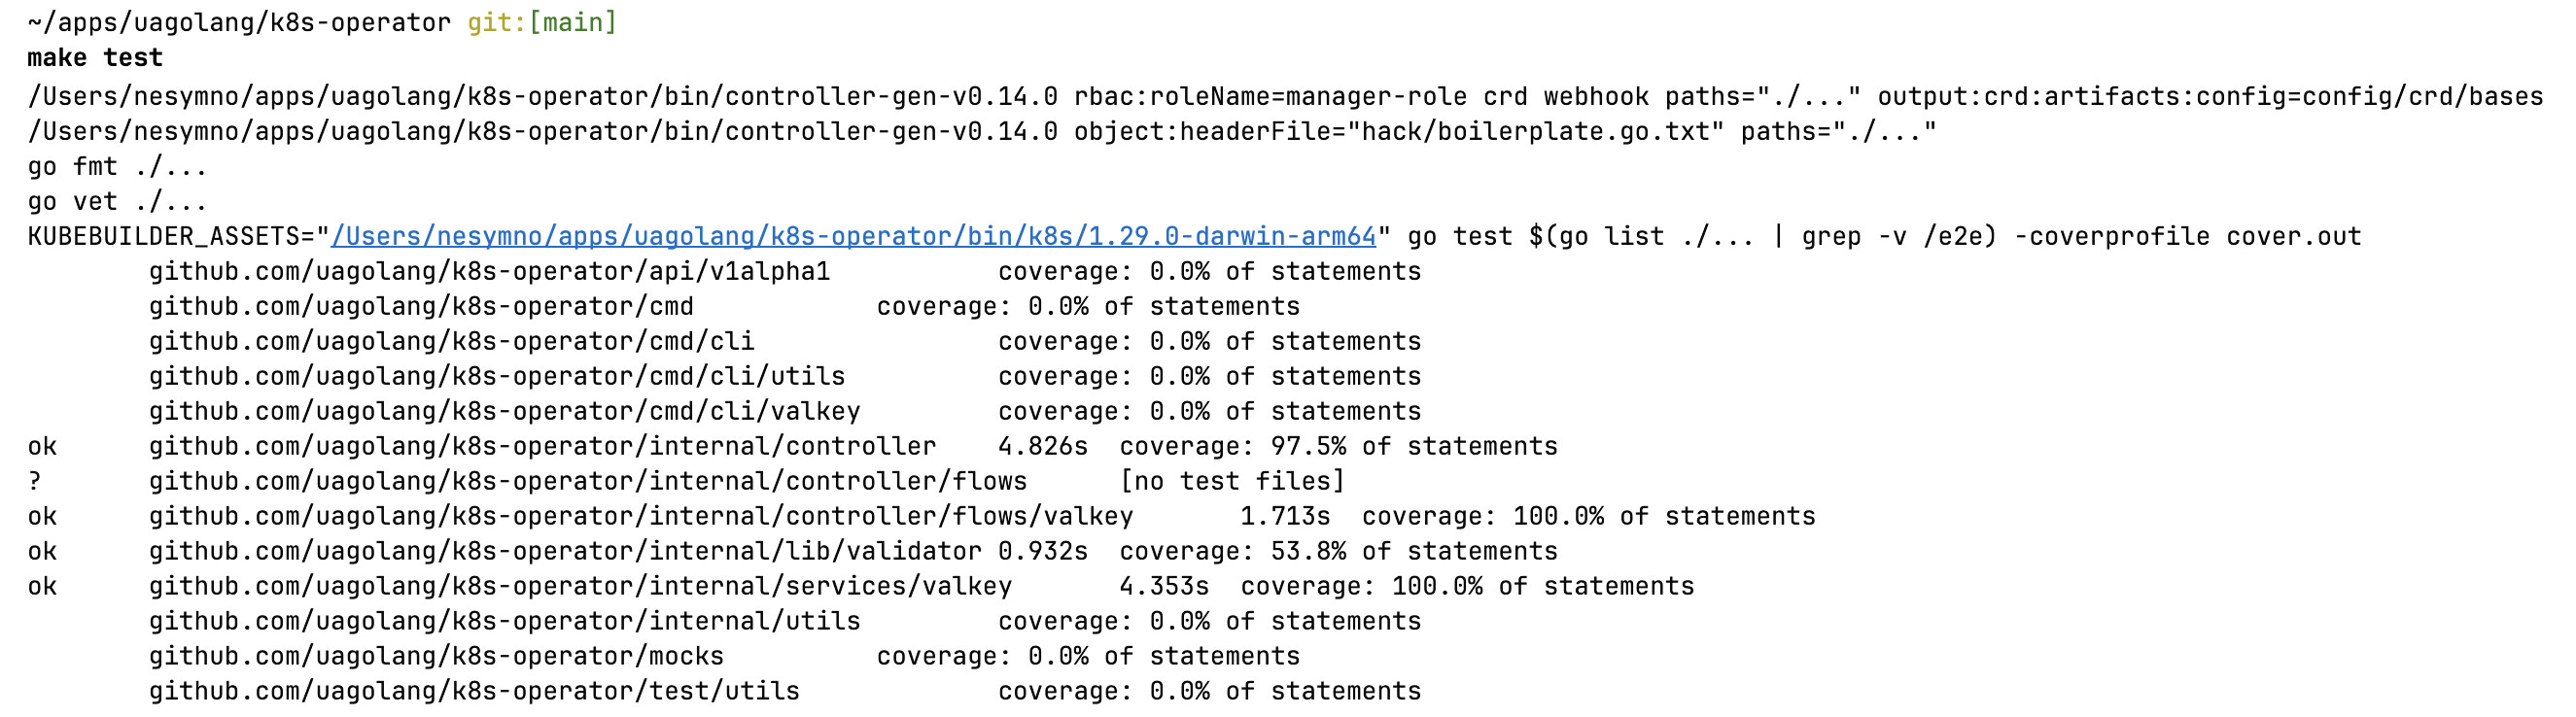Click the question mark status before controller/flows
Viewport: 2576px width, 717px height.
tap(35, 482)
